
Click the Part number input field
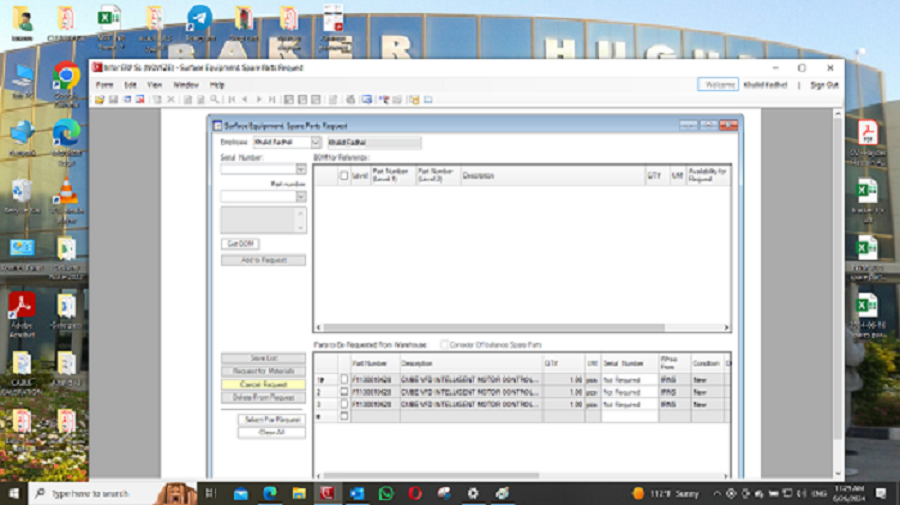(258, 197)
